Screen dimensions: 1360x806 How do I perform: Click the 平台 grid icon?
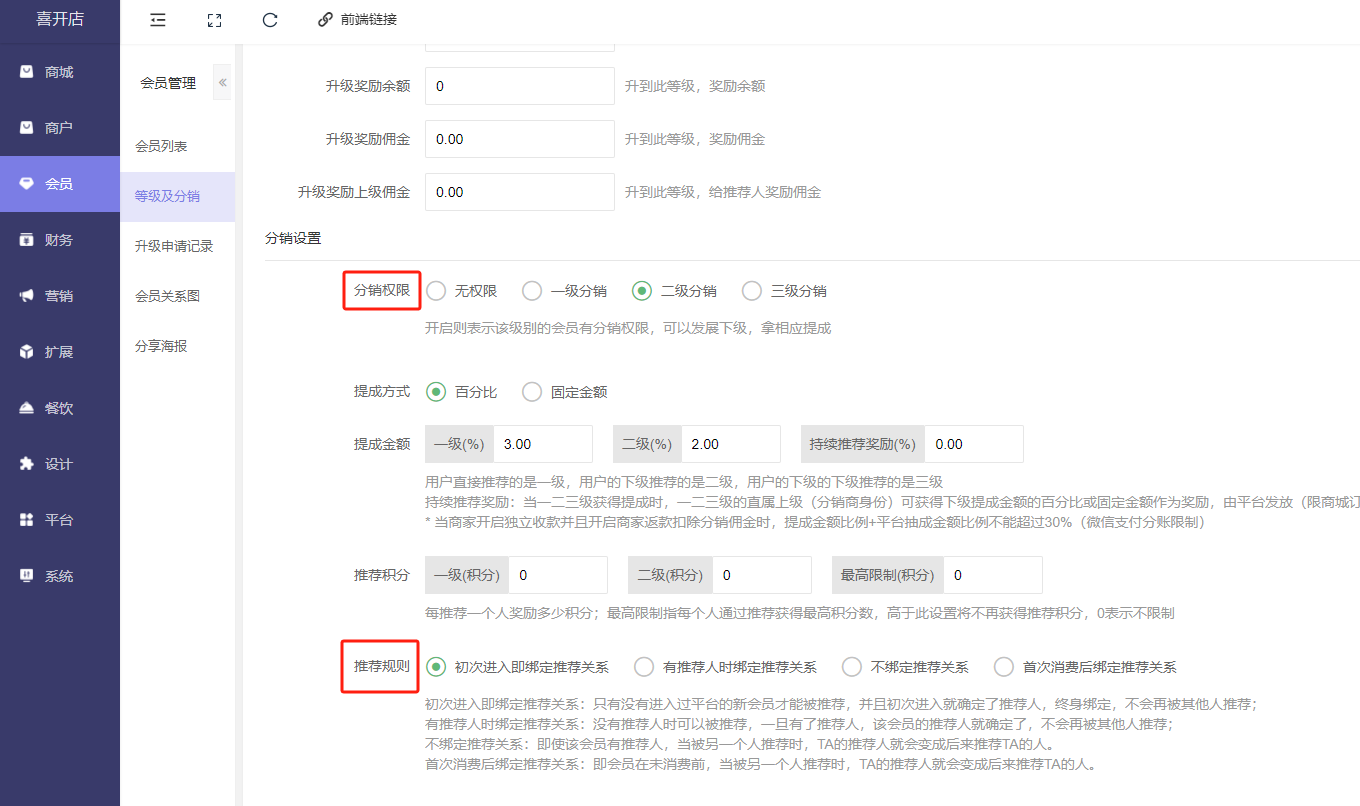click(27, 520)
